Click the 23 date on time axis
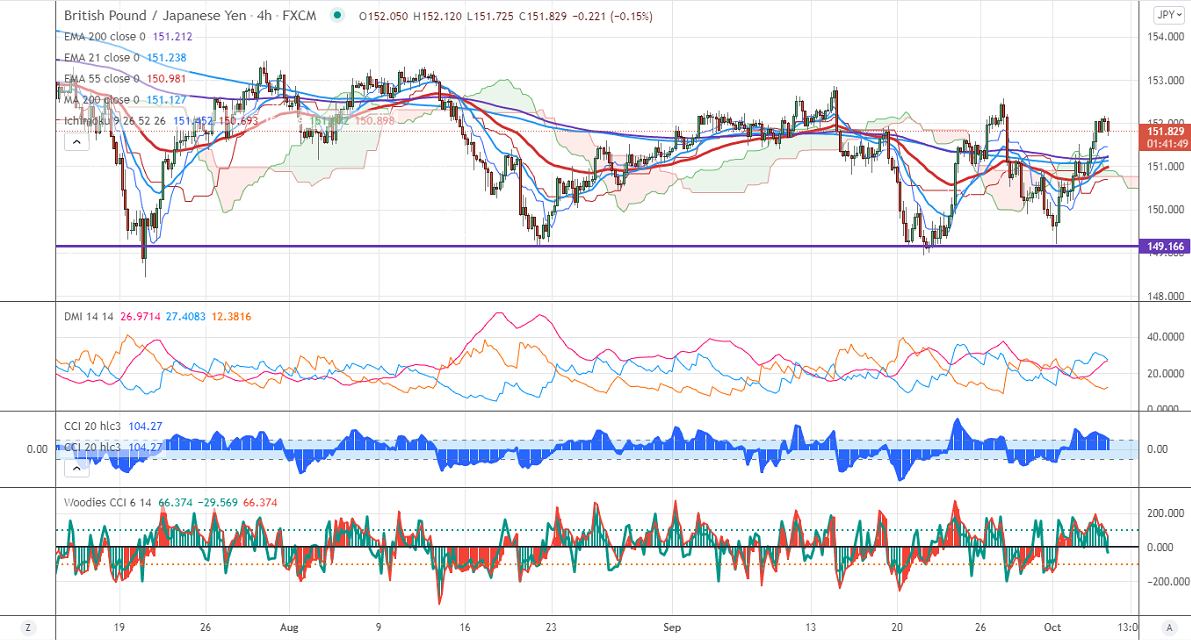Screen dimensions: 1191x640 (551, 628)
